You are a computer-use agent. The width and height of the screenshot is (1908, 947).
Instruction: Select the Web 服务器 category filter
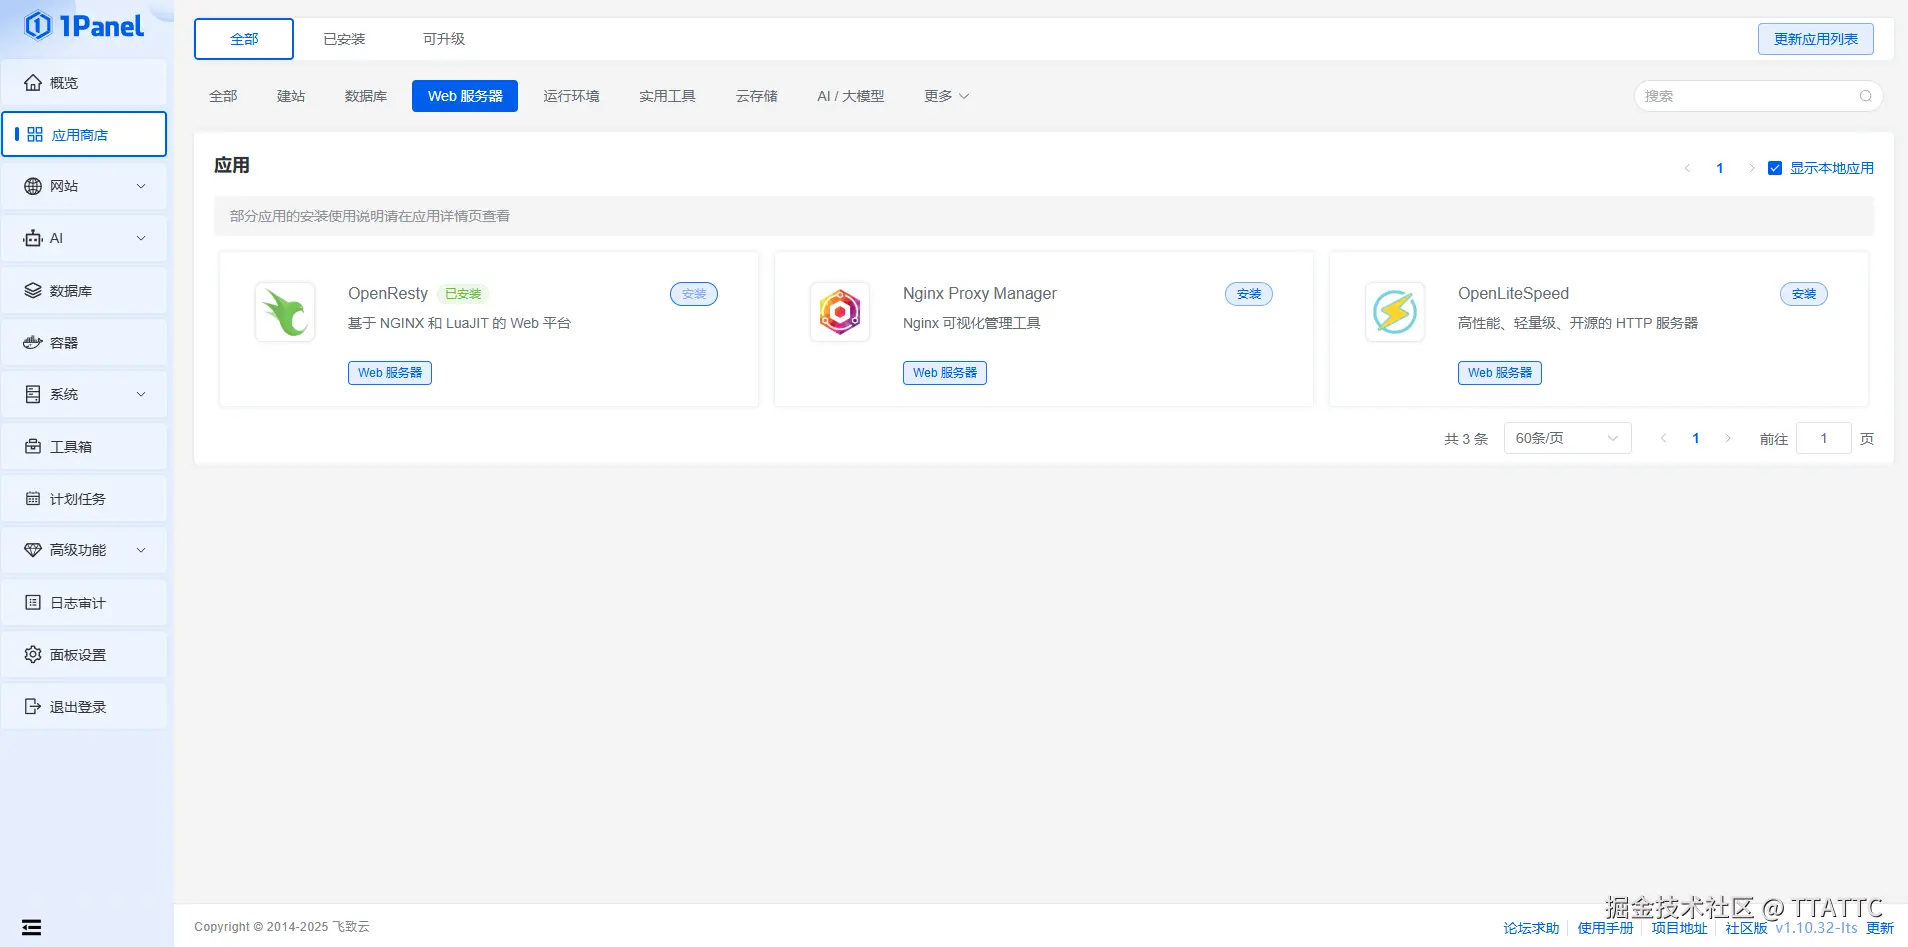(465, 96)
